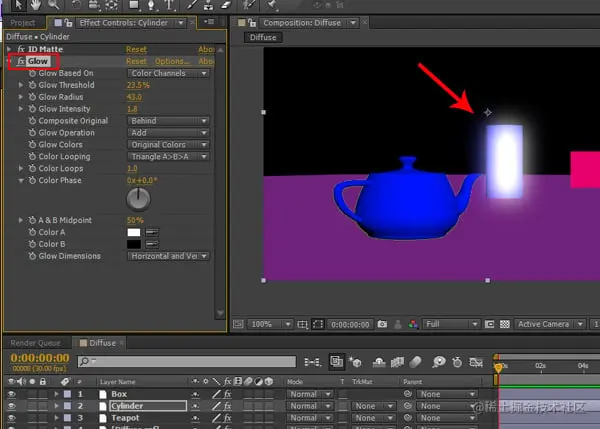Image resolution: width=600 pixels, height=429 pixels.
Task: Select the Rectangle shape tool
Action: click(x=134, y=5)
